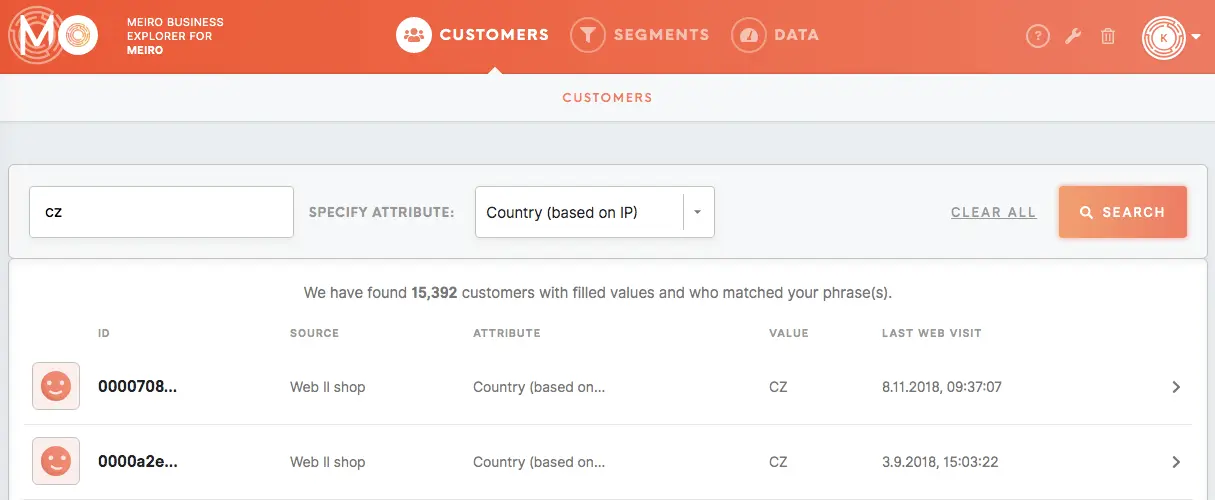This screenshot has height=500, width=1215.
Task: Click the Meiro MO logo
Action: 52,35
